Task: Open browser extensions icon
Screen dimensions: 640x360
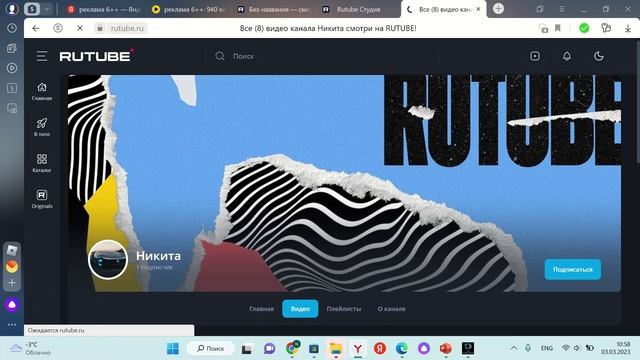Action: [x=606, y=28]
